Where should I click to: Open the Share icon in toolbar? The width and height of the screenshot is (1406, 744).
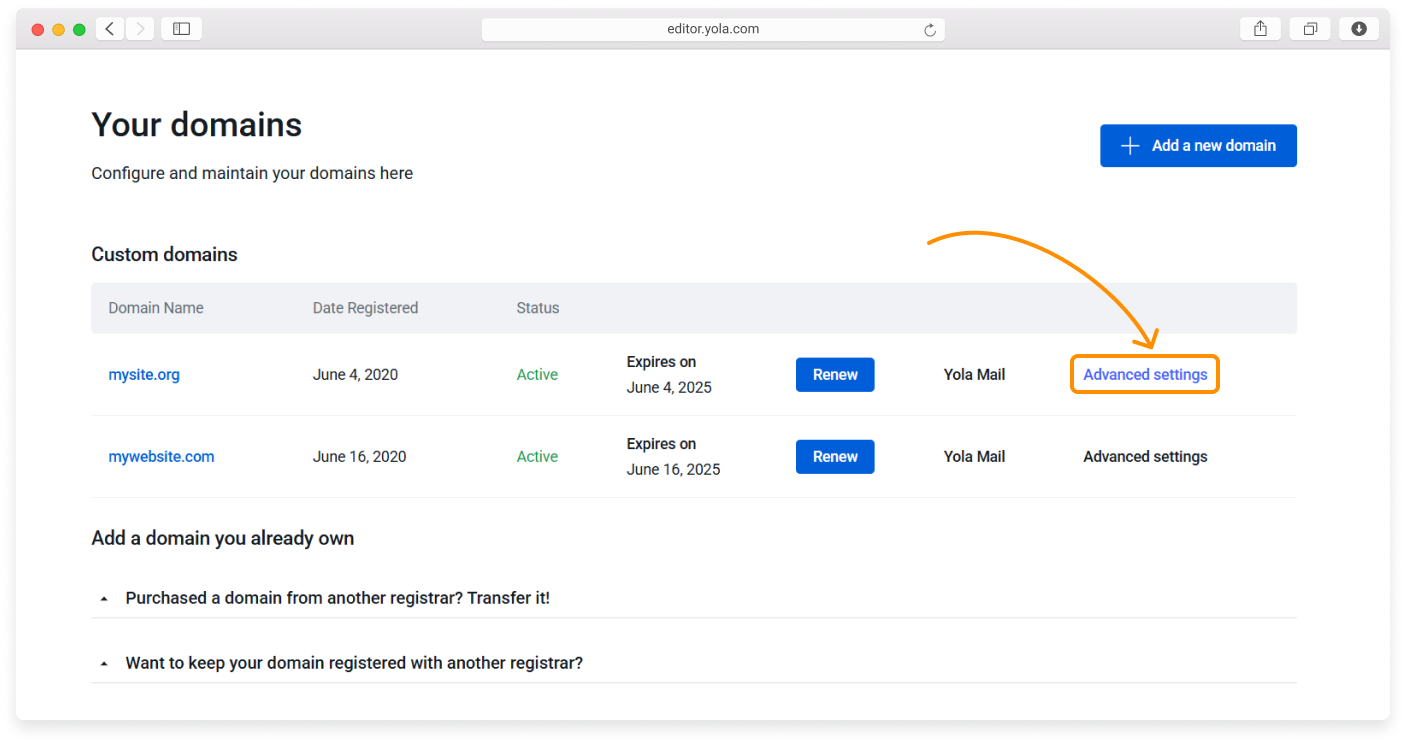coord(1260,29)
